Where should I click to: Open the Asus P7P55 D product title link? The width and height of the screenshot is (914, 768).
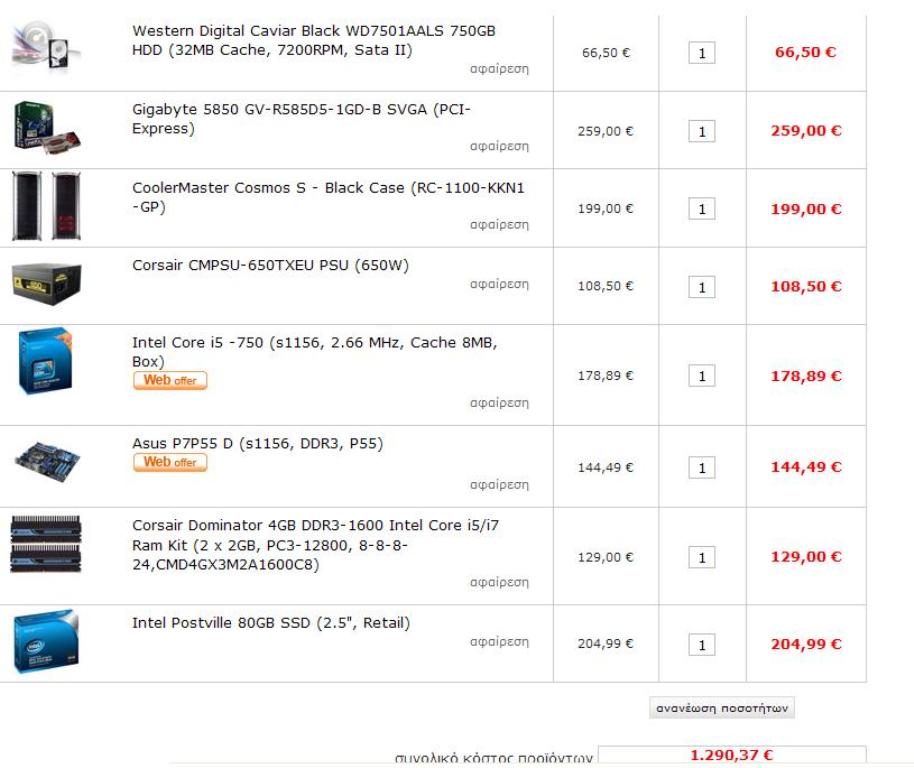click(x=258, y=443)
